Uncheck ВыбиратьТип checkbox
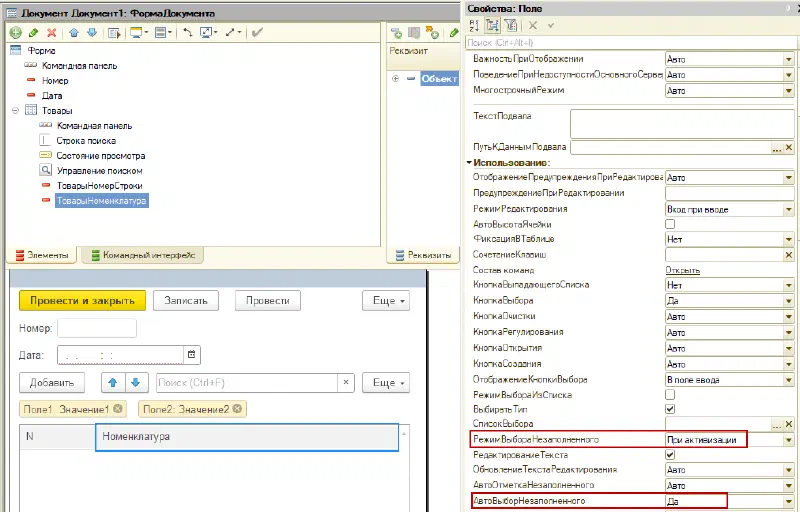The height and width of the screenshot is (512, 800). pyautogui.click(x=670, y=408)
